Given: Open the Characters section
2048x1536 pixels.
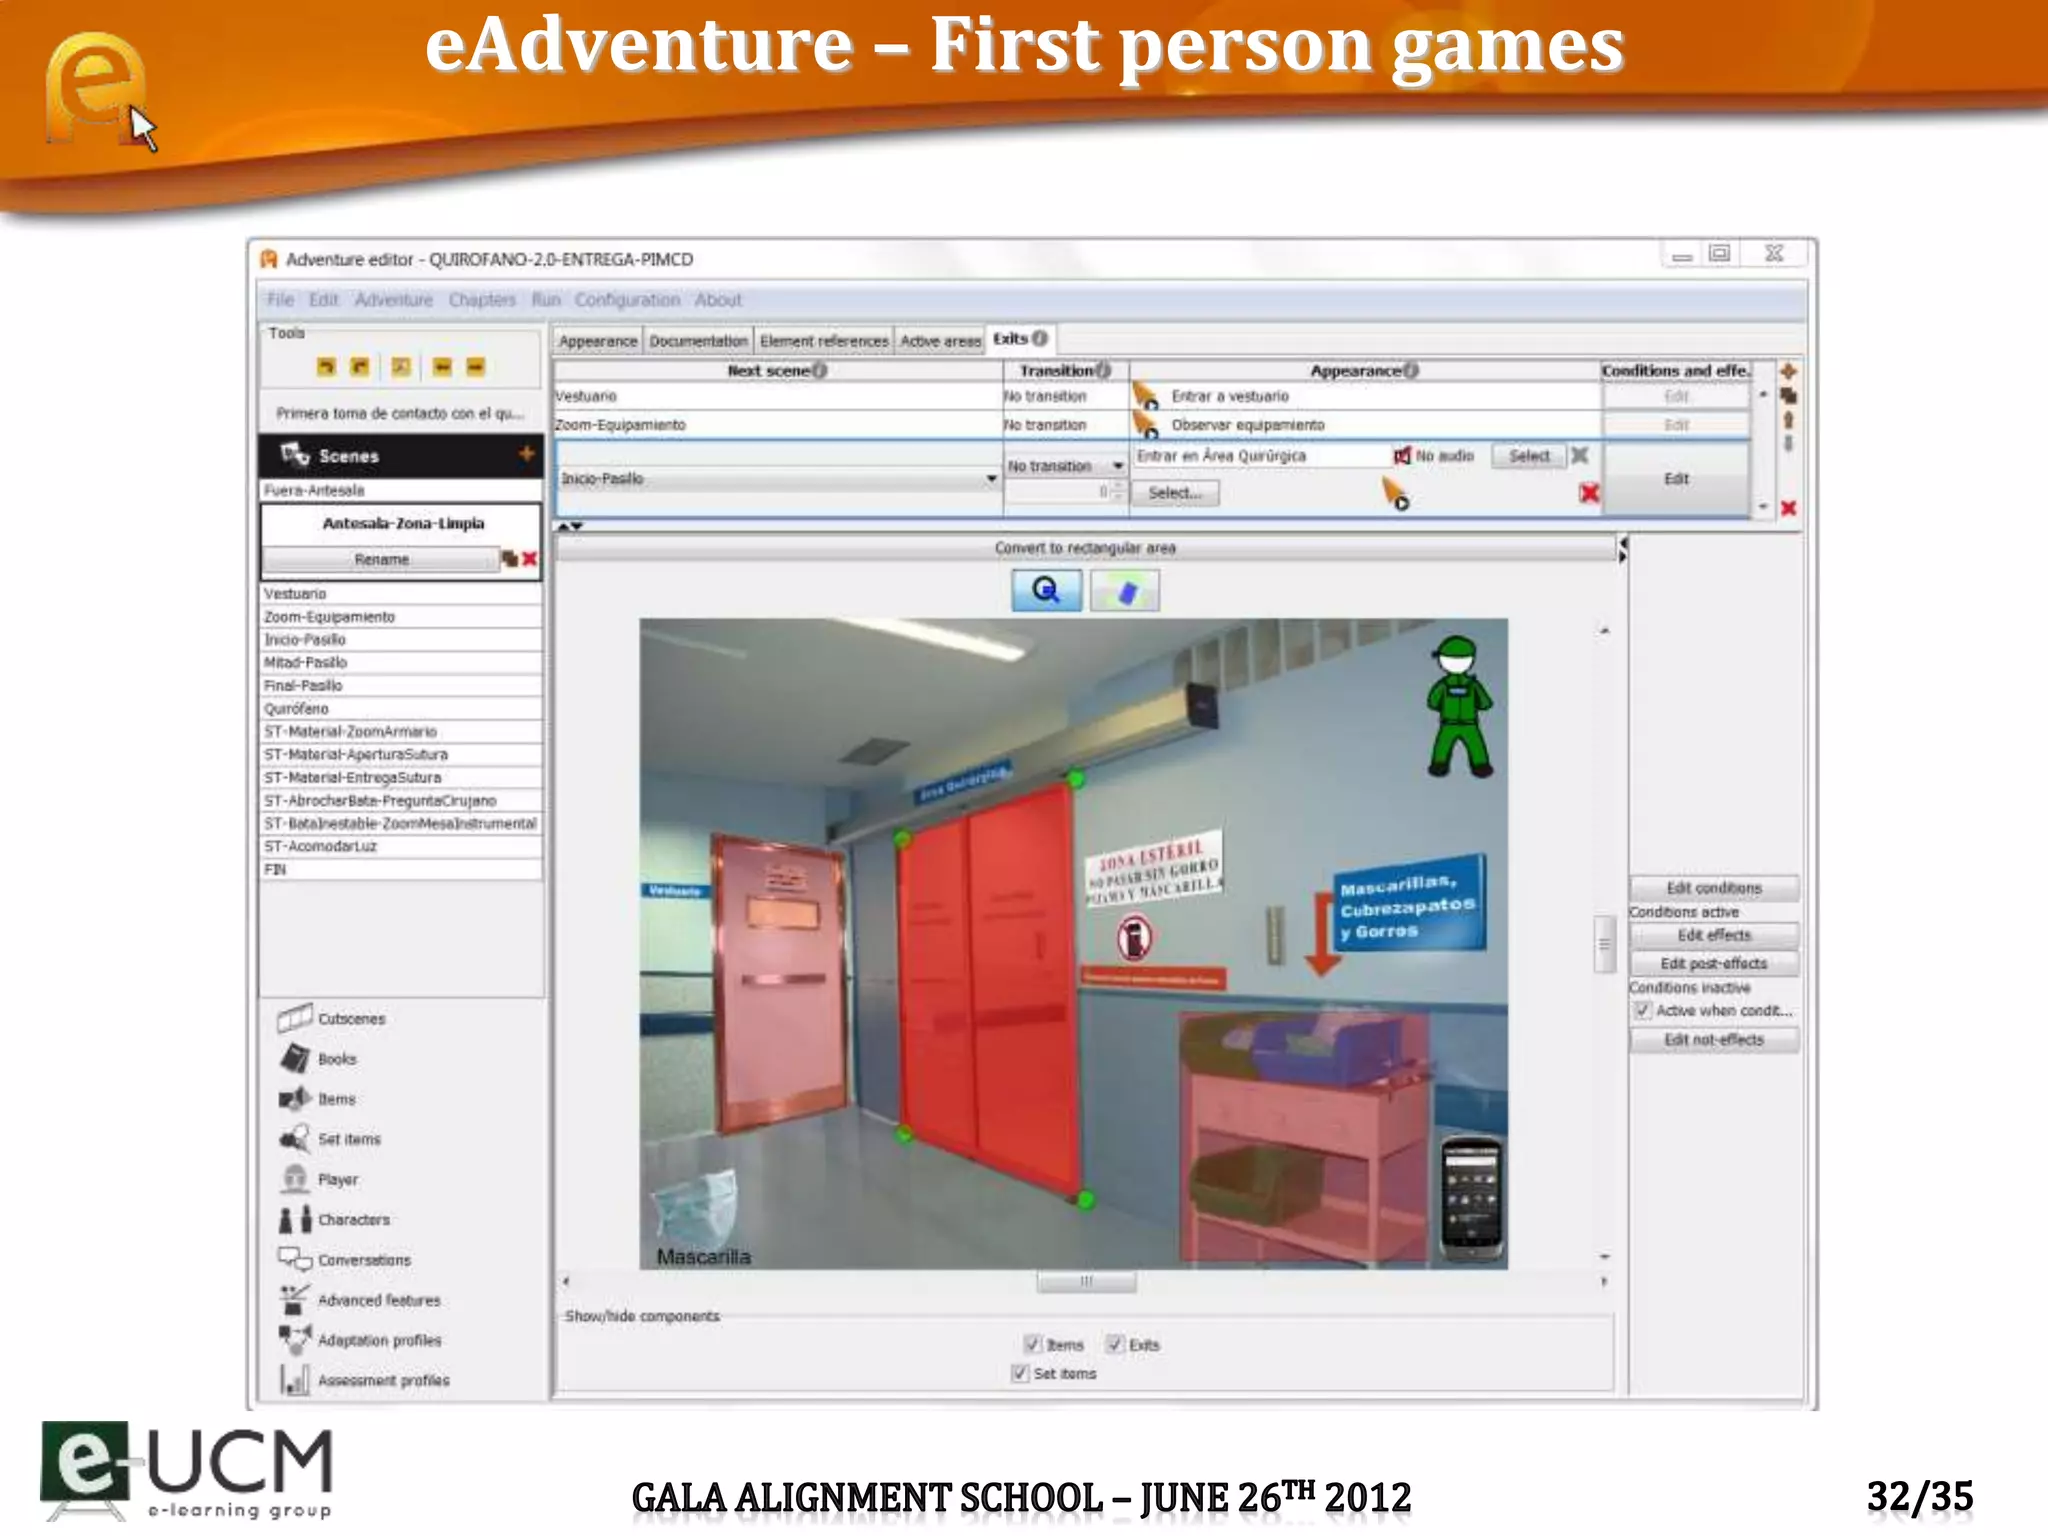Looking at the screenshot, I should [x=334, y=1219].
